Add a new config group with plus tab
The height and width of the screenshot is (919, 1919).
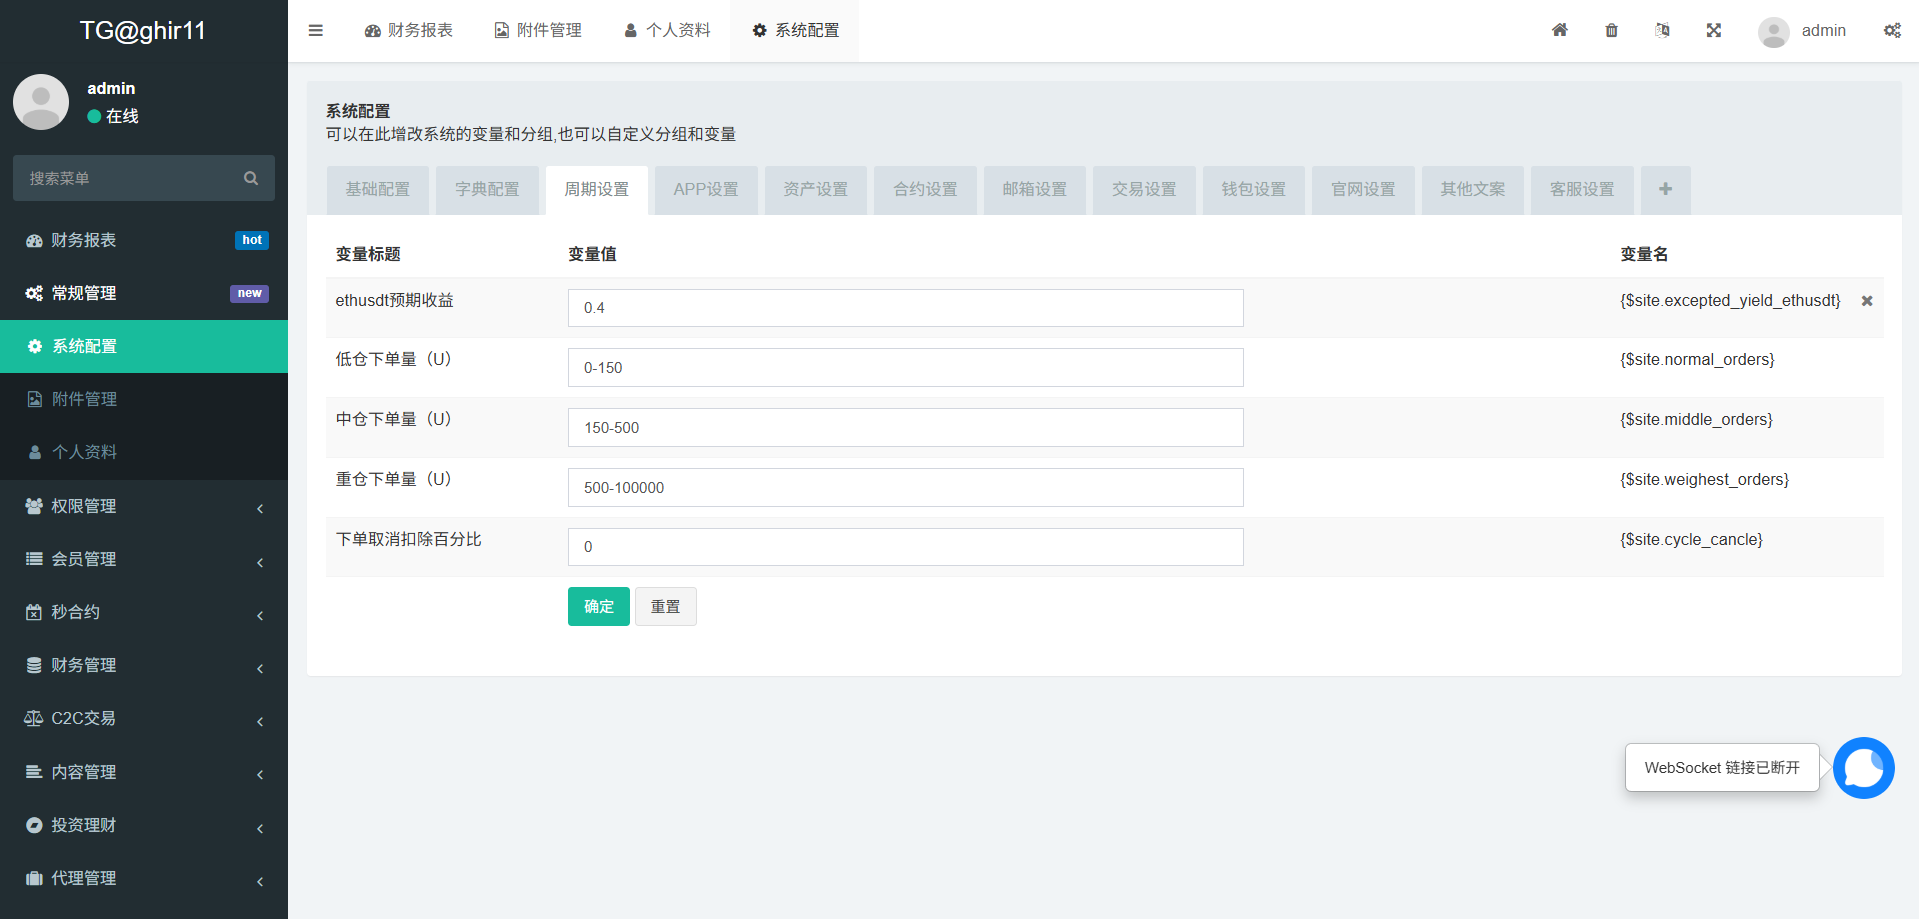(x=1665, y=189)
